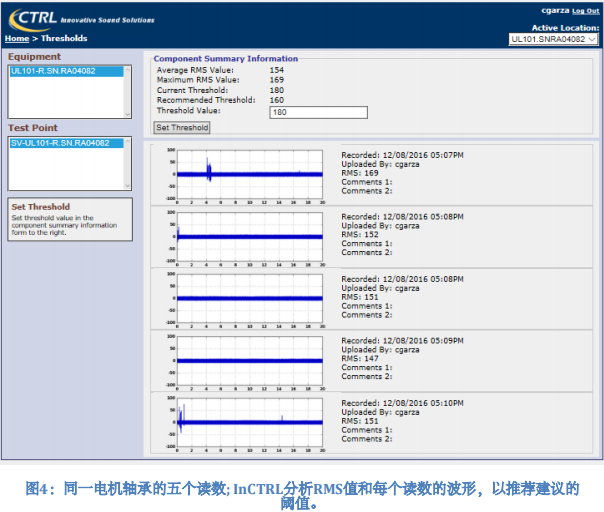Viewport: 604px width, 512px height.
Task: Click the Test Point list scroll up arrow
Action: coord(127,143)
